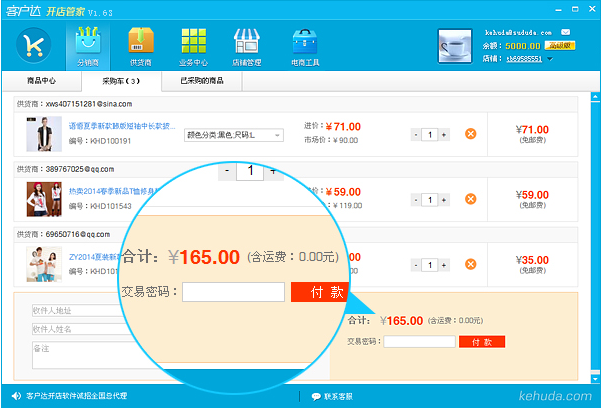Viewport: 602px width, 409px height.
Task: Click the Kehuda logo icon
Action: pyautogui.click(x=36, y=45)
